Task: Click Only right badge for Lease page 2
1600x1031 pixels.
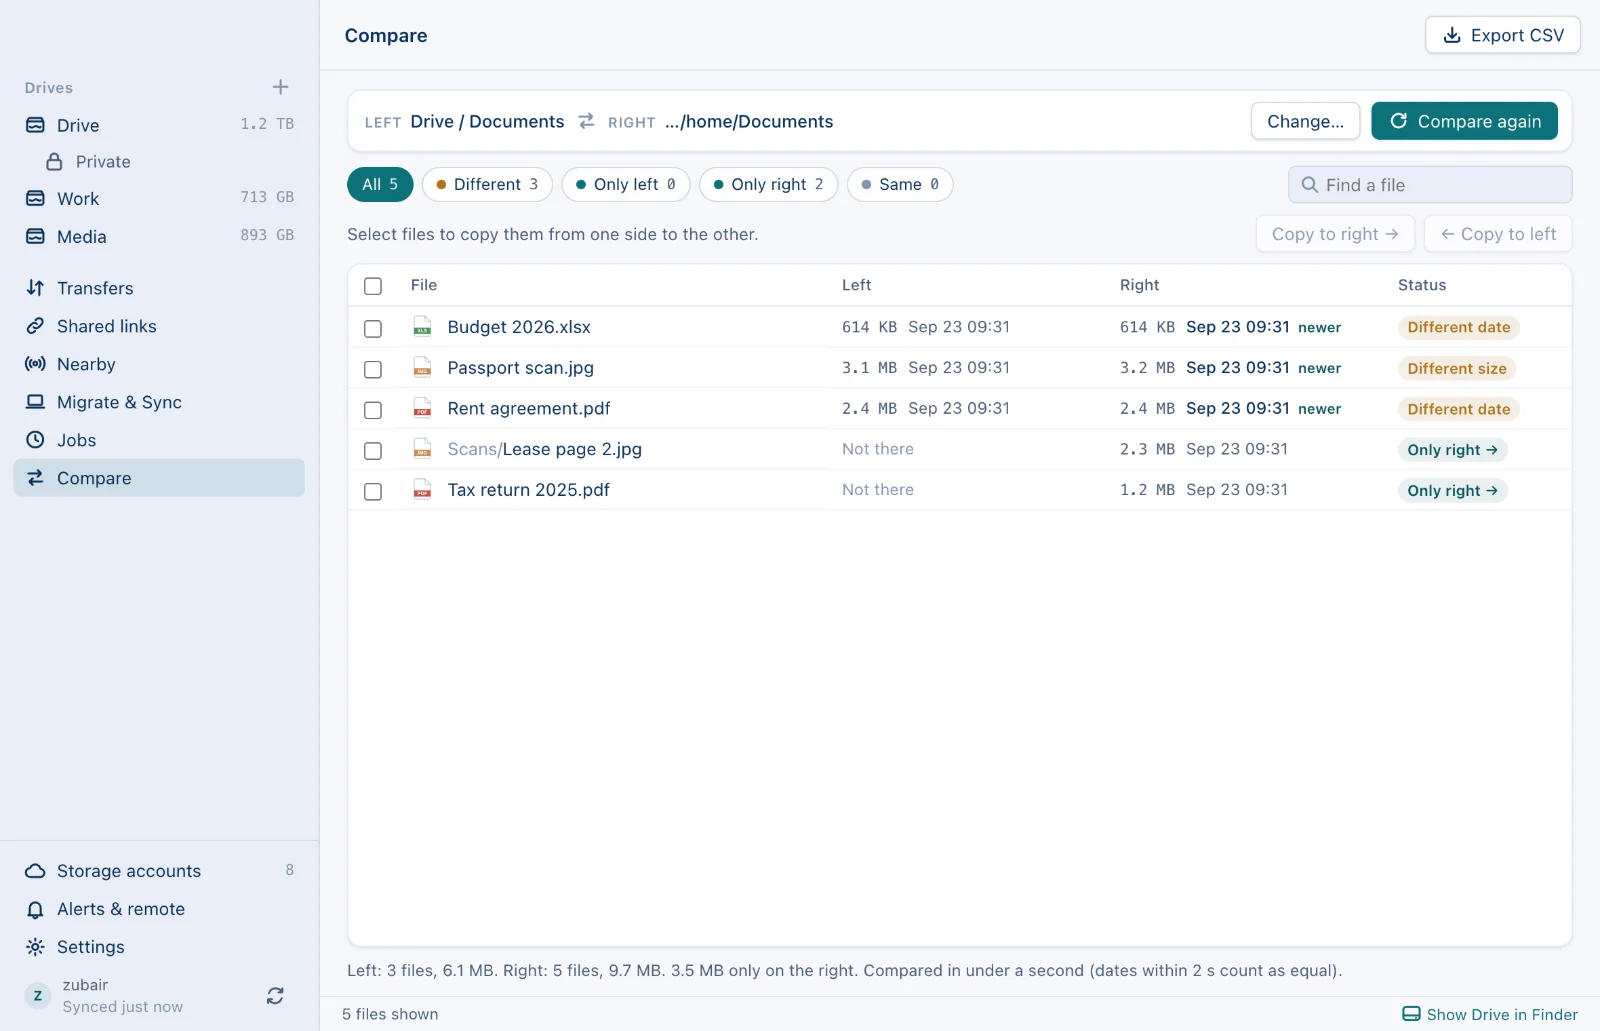Action: point(1452,450)
